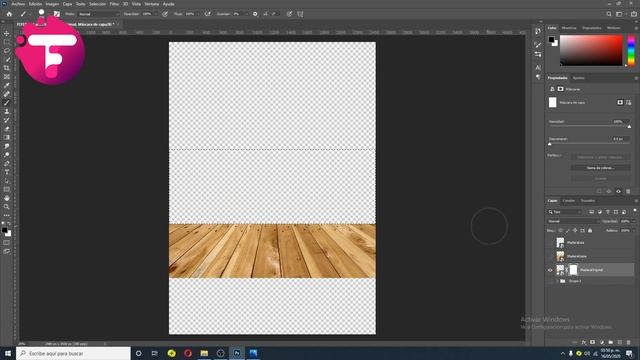Click the search icon at top right
The width and height of the screenshot is (640, 360).
click(609, 14)
